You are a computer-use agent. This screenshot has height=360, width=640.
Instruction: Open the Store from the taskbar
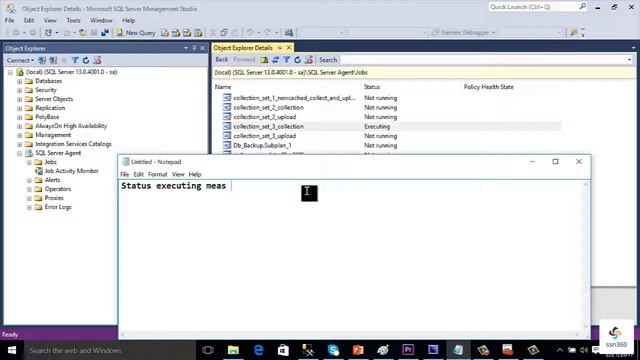click(x=283, y=350)
